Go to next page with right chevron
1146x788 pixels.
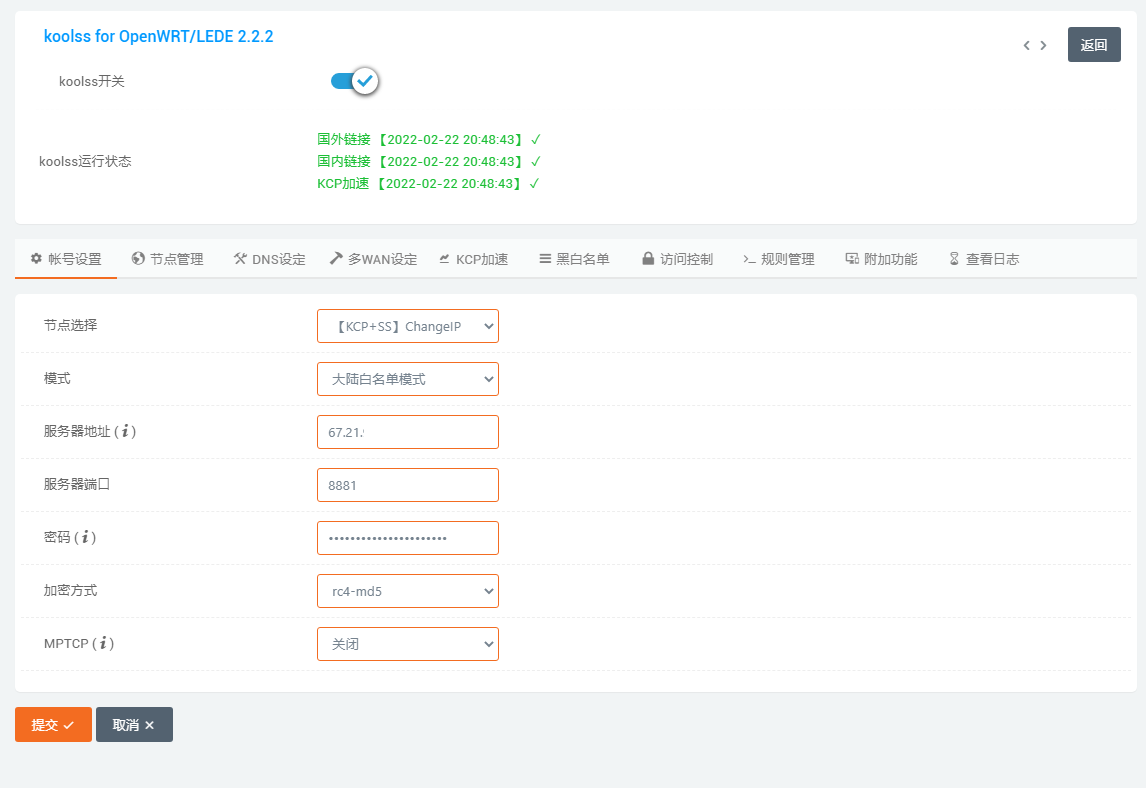click(x=1044, y=45)
